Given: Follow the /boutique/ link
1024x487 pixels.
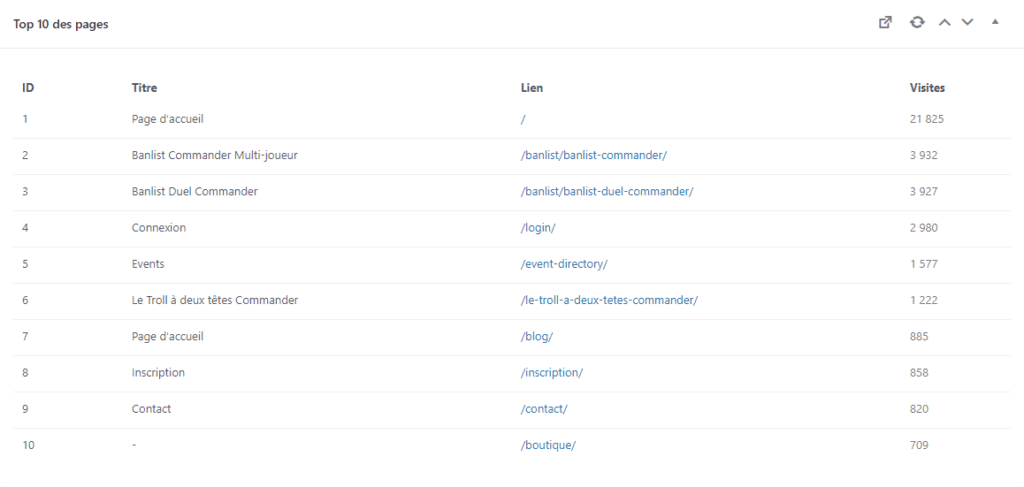Looking at the screenshot, I should pos(548,445).
